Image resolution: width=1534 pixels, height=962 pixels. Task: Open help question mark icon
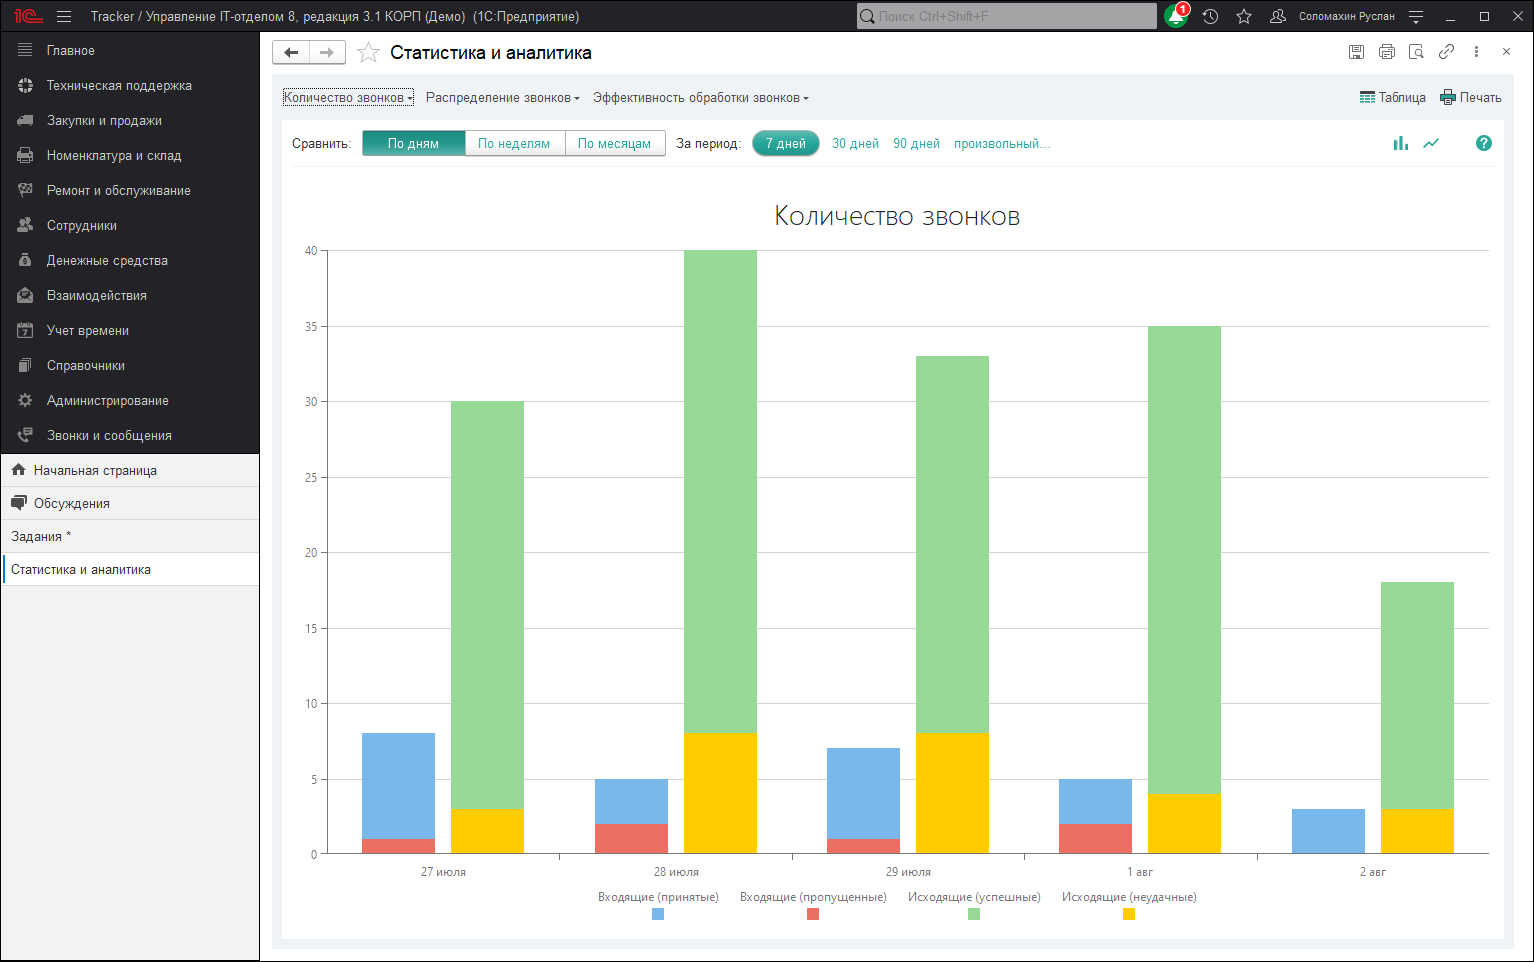(x=1483, y=143)
